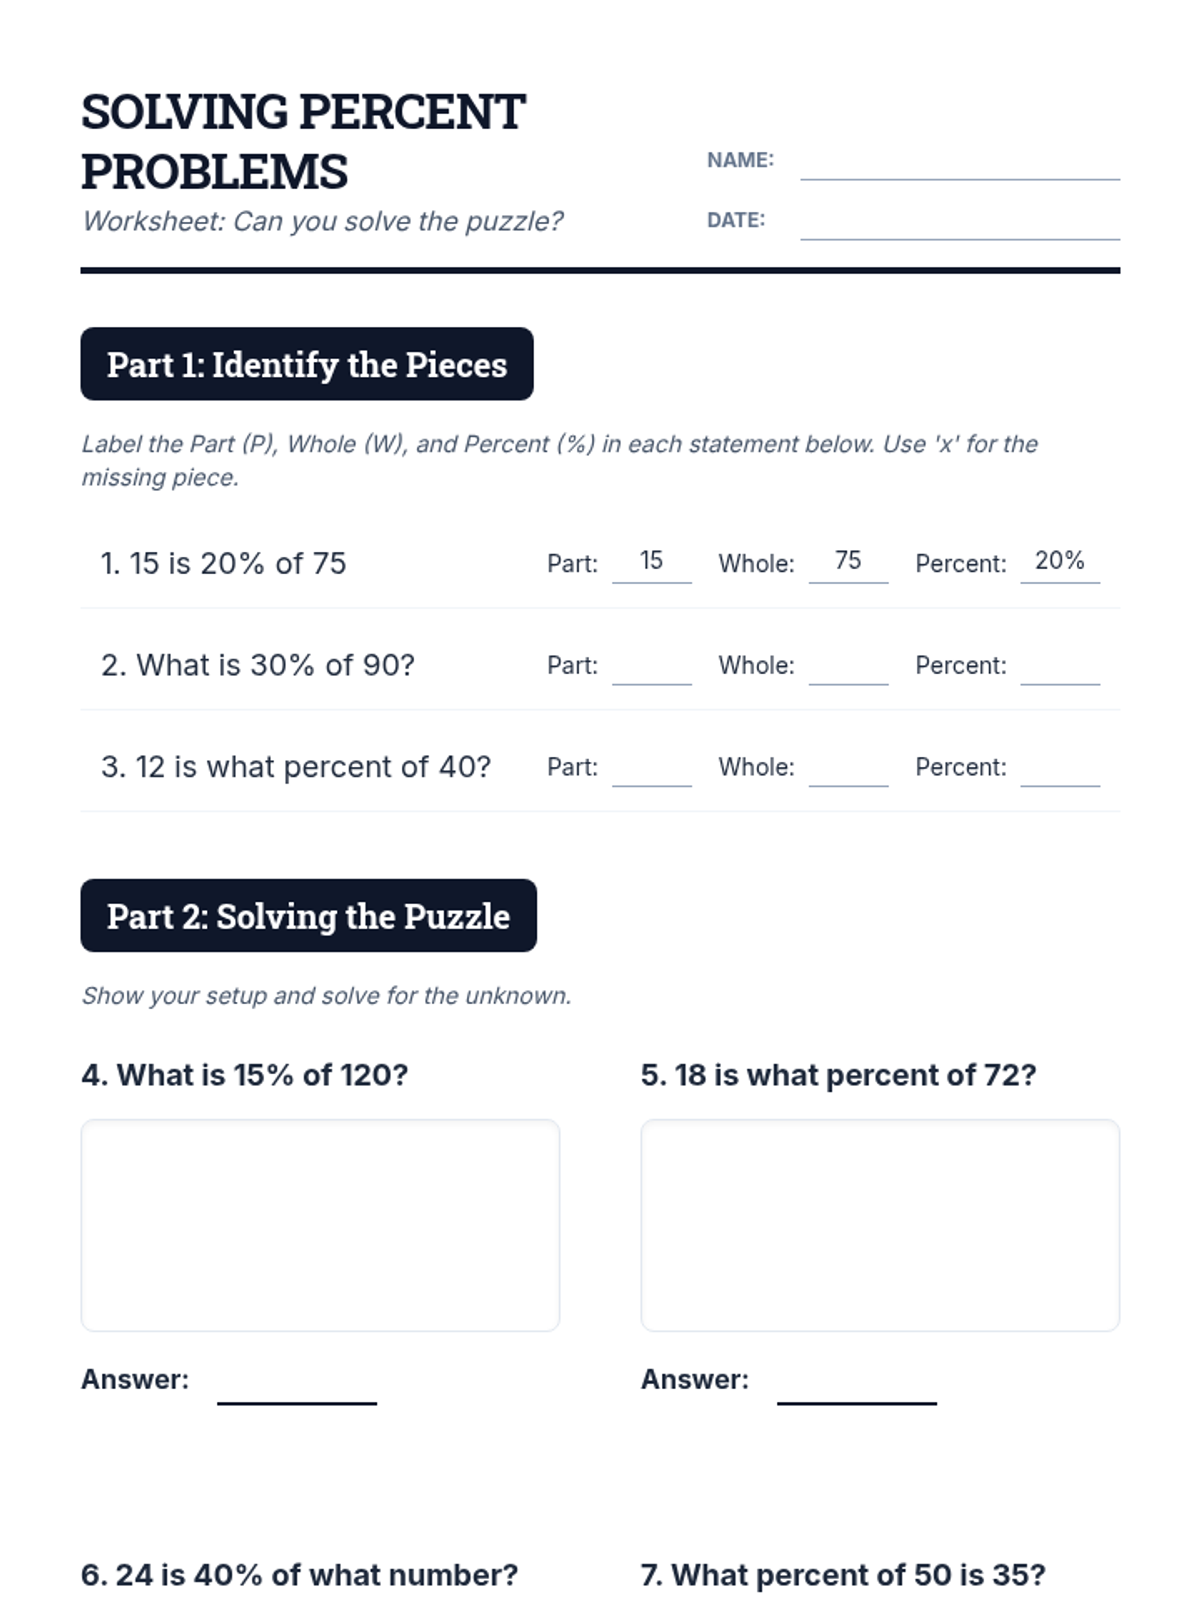Click the Name blank line
Viewport: 1200px width, 1600px height.
[x=959, y=165]
